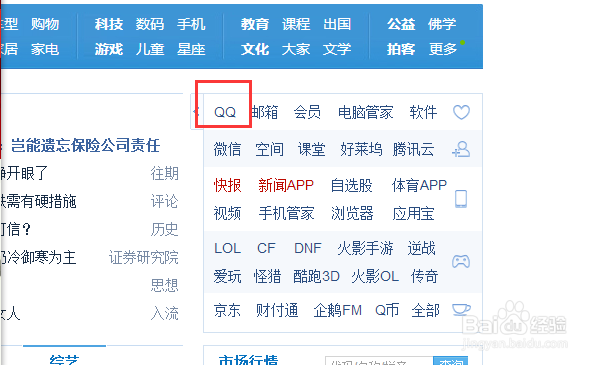Open 火影OL link
Viewport: 603px width, 365px height.
click(375, 276)
